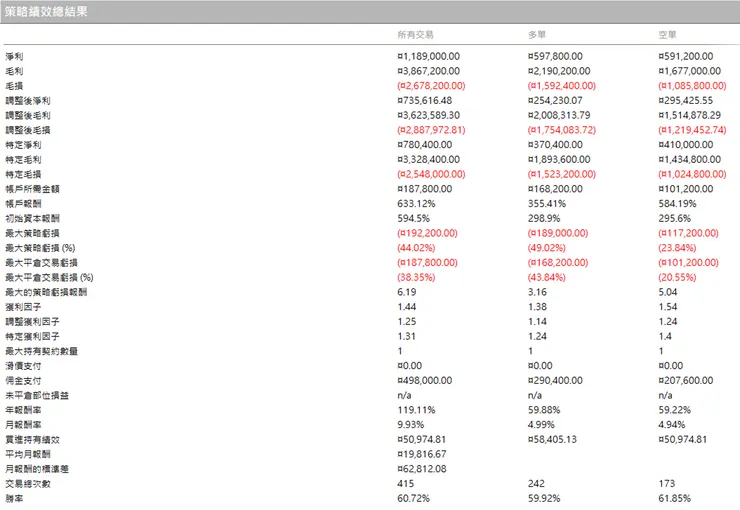Click annual return value 119.11%
This screenshot has width=740, height=510.
(x=416, y=410)
